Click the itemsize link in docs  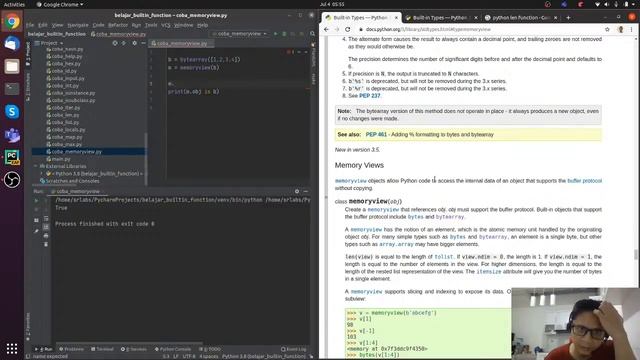[x=489, y=271]
